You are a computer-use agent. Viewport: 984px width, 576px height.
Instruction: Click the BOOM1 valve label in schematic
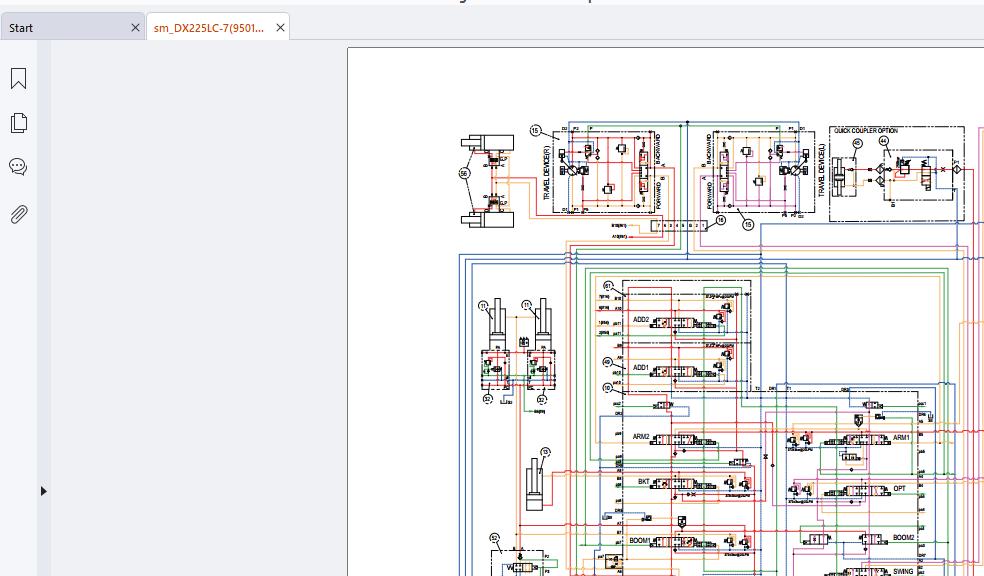(639, 540)
